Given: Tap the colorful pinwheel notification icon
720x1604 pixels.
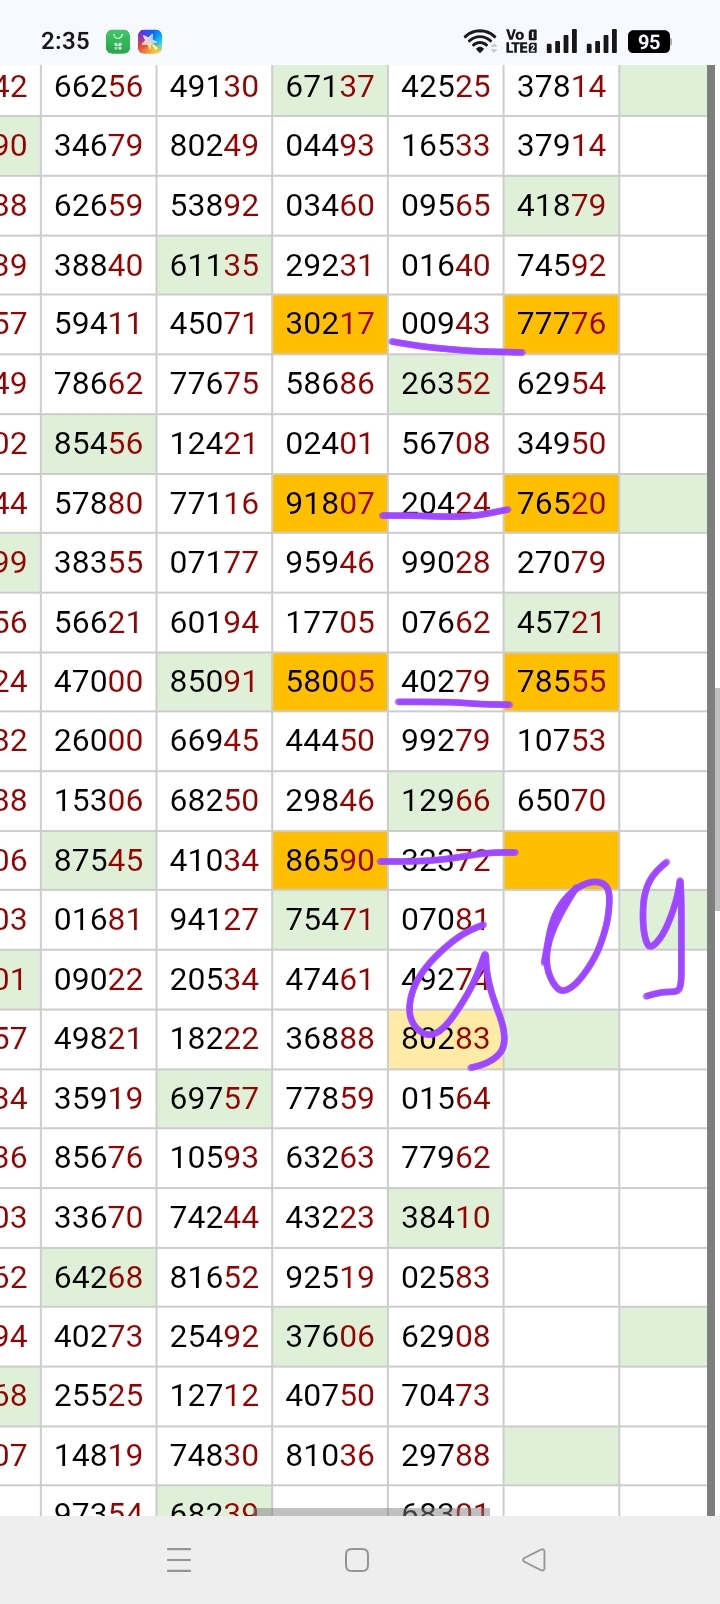Looking at the screenshot, I should pyautogui.click(x=150, y=42).
